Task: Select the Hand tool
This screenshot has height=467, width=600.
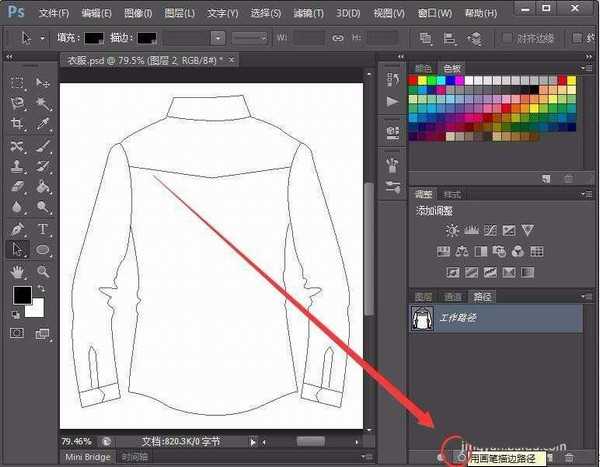Action: (18, 271)
